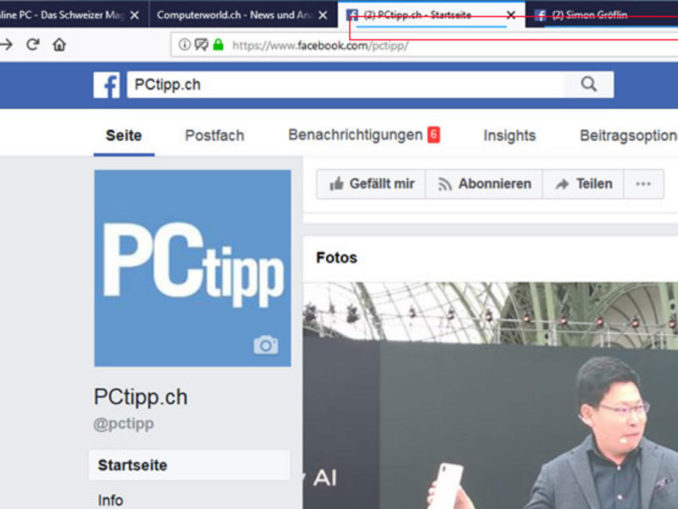The width and height of the screenshot is (678, 509).
Task: Select the PCtipp.ch Startseite browser tab
Action: pos(431,14)
